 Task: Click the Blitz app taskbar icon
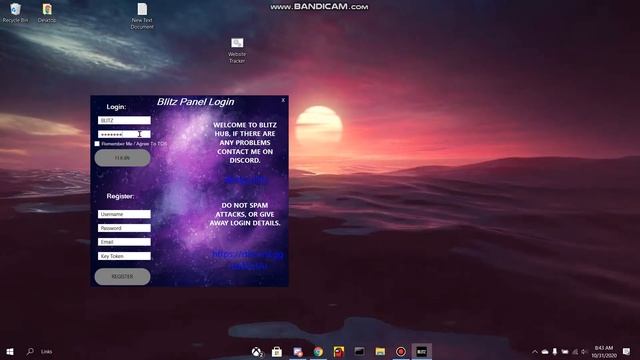click(x=421, y=351)
